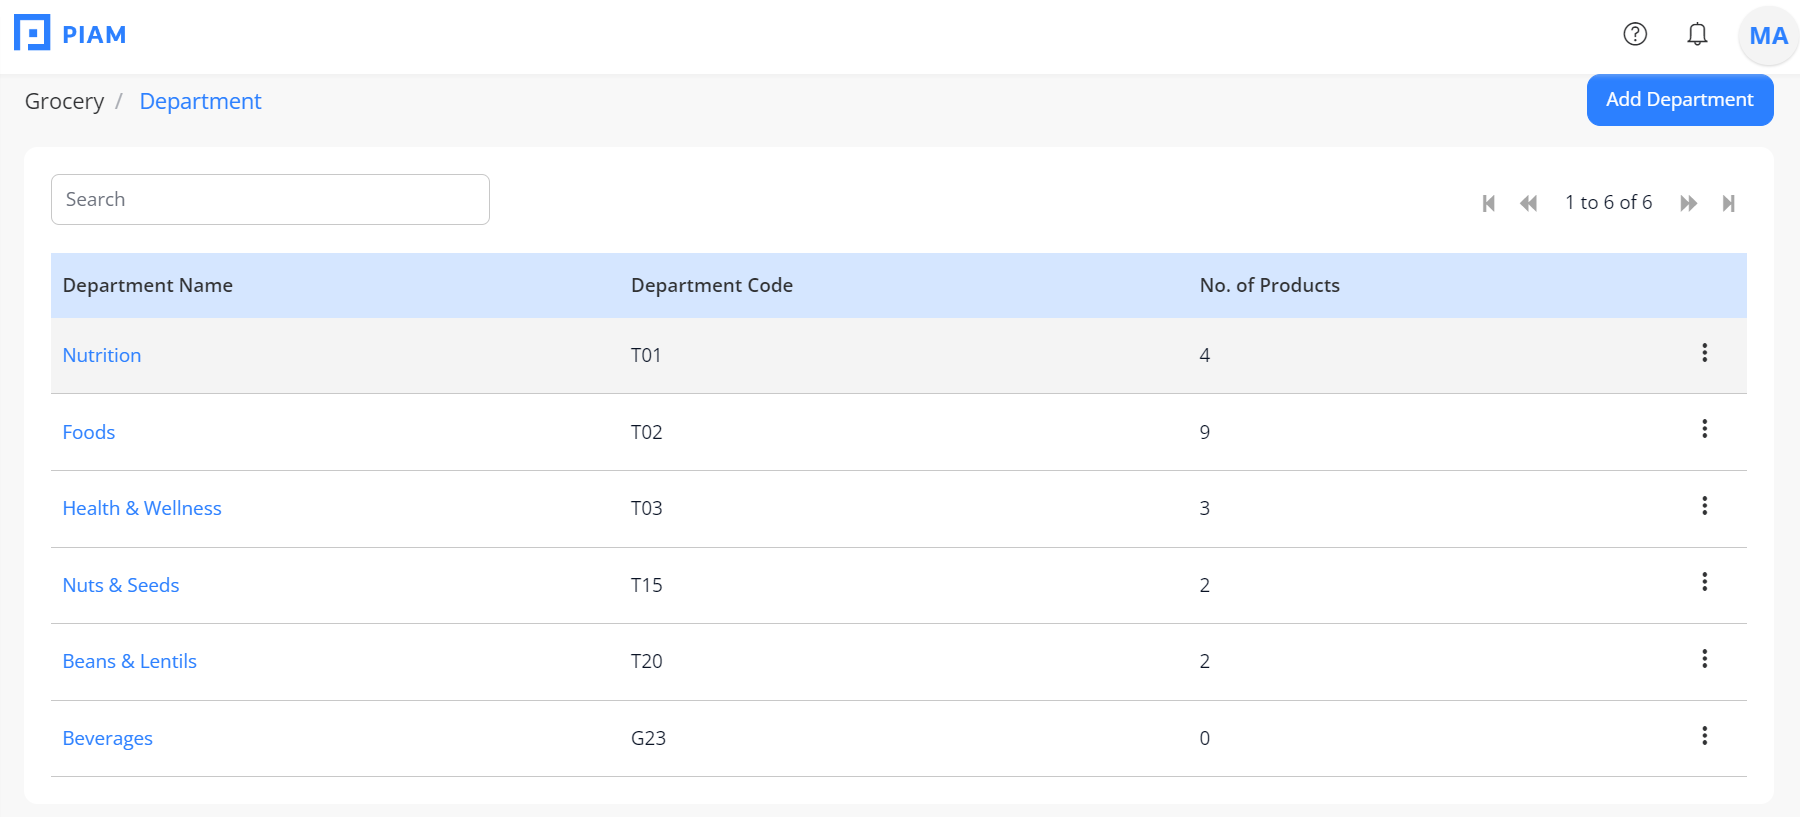Screen dimensions: 1800x817
Task: Click product count 2 in Nuts & Seeds row
Action: [x=1205, y=585]
